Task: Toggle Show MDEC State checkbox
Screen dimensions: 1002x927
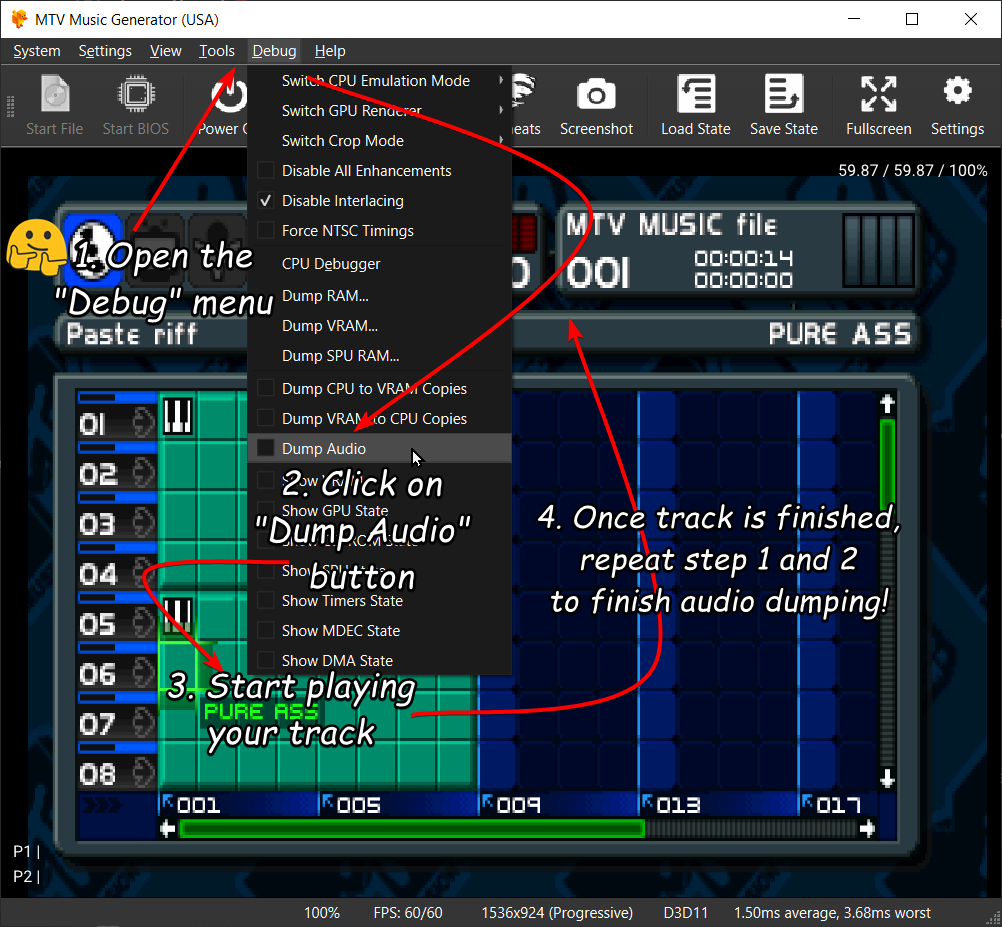Action: 265,631
